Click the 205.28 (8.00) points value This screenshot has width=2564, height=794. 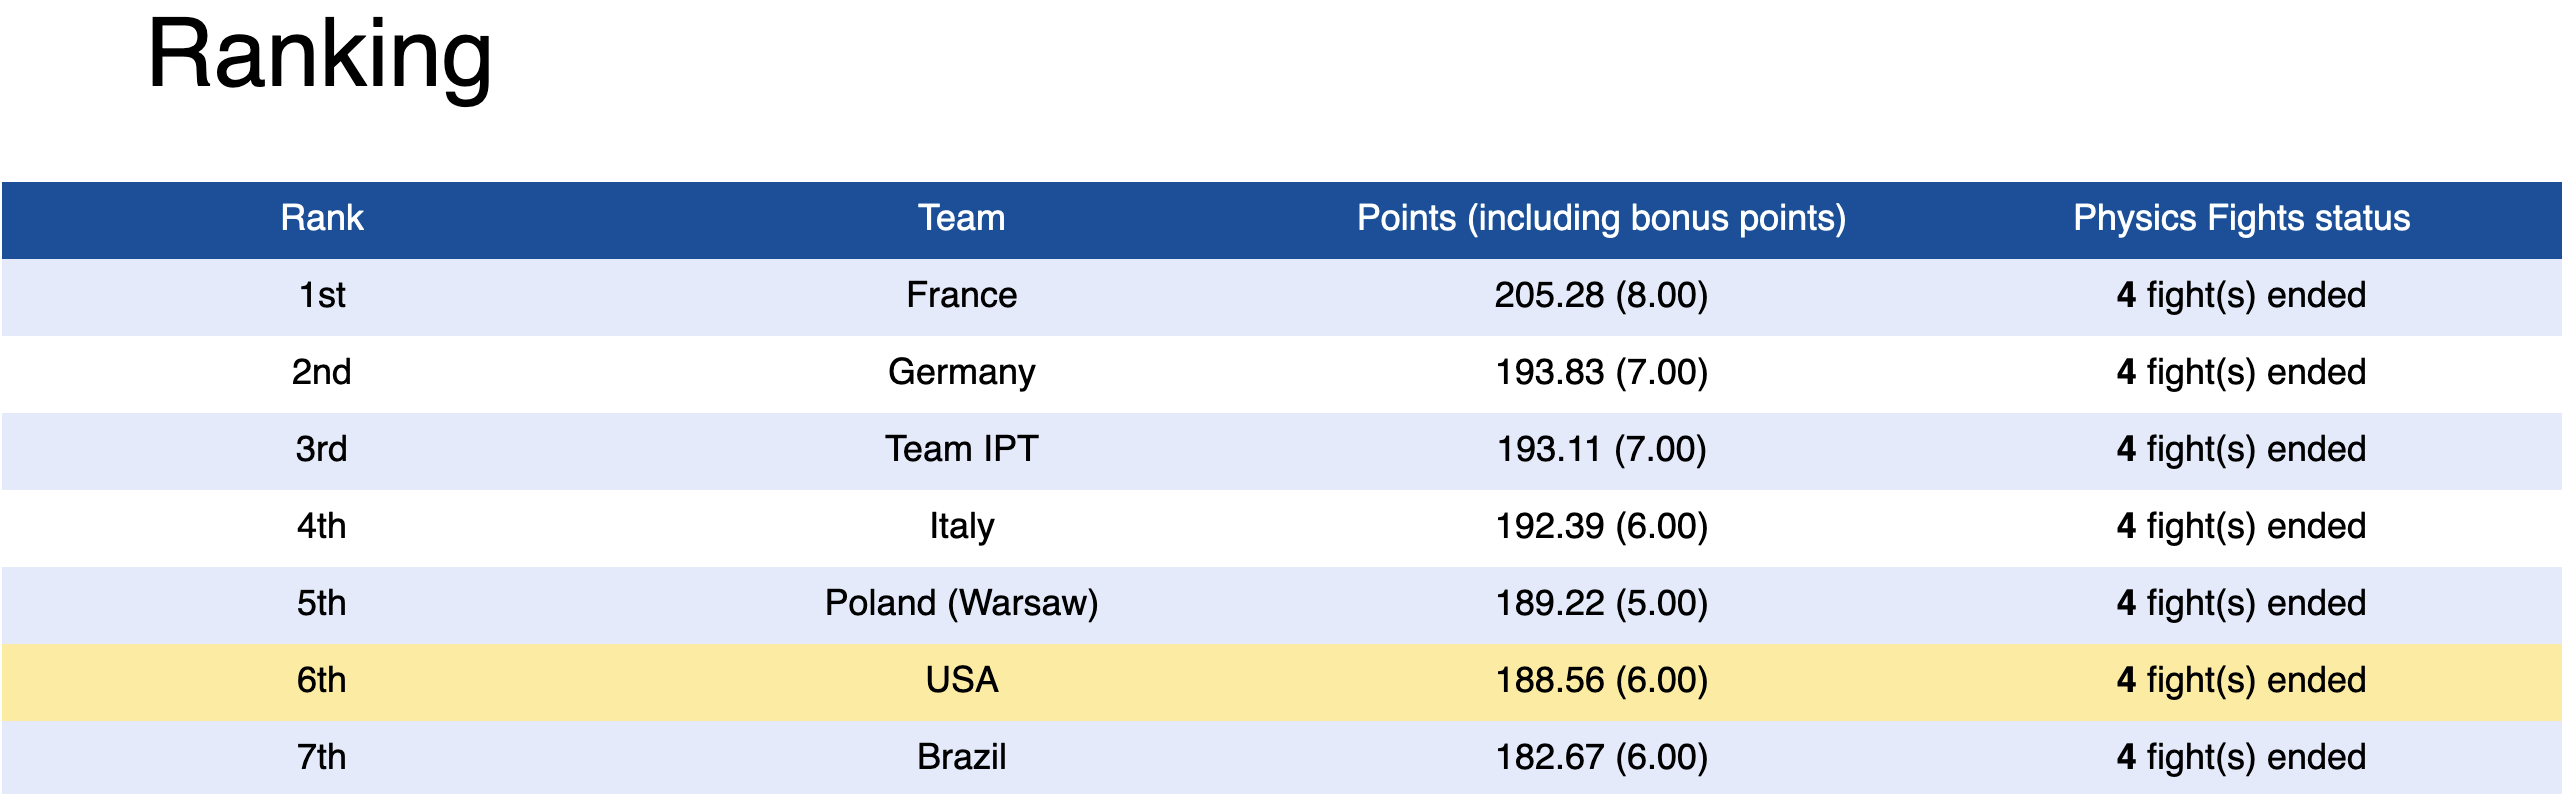pos(1601,295)
